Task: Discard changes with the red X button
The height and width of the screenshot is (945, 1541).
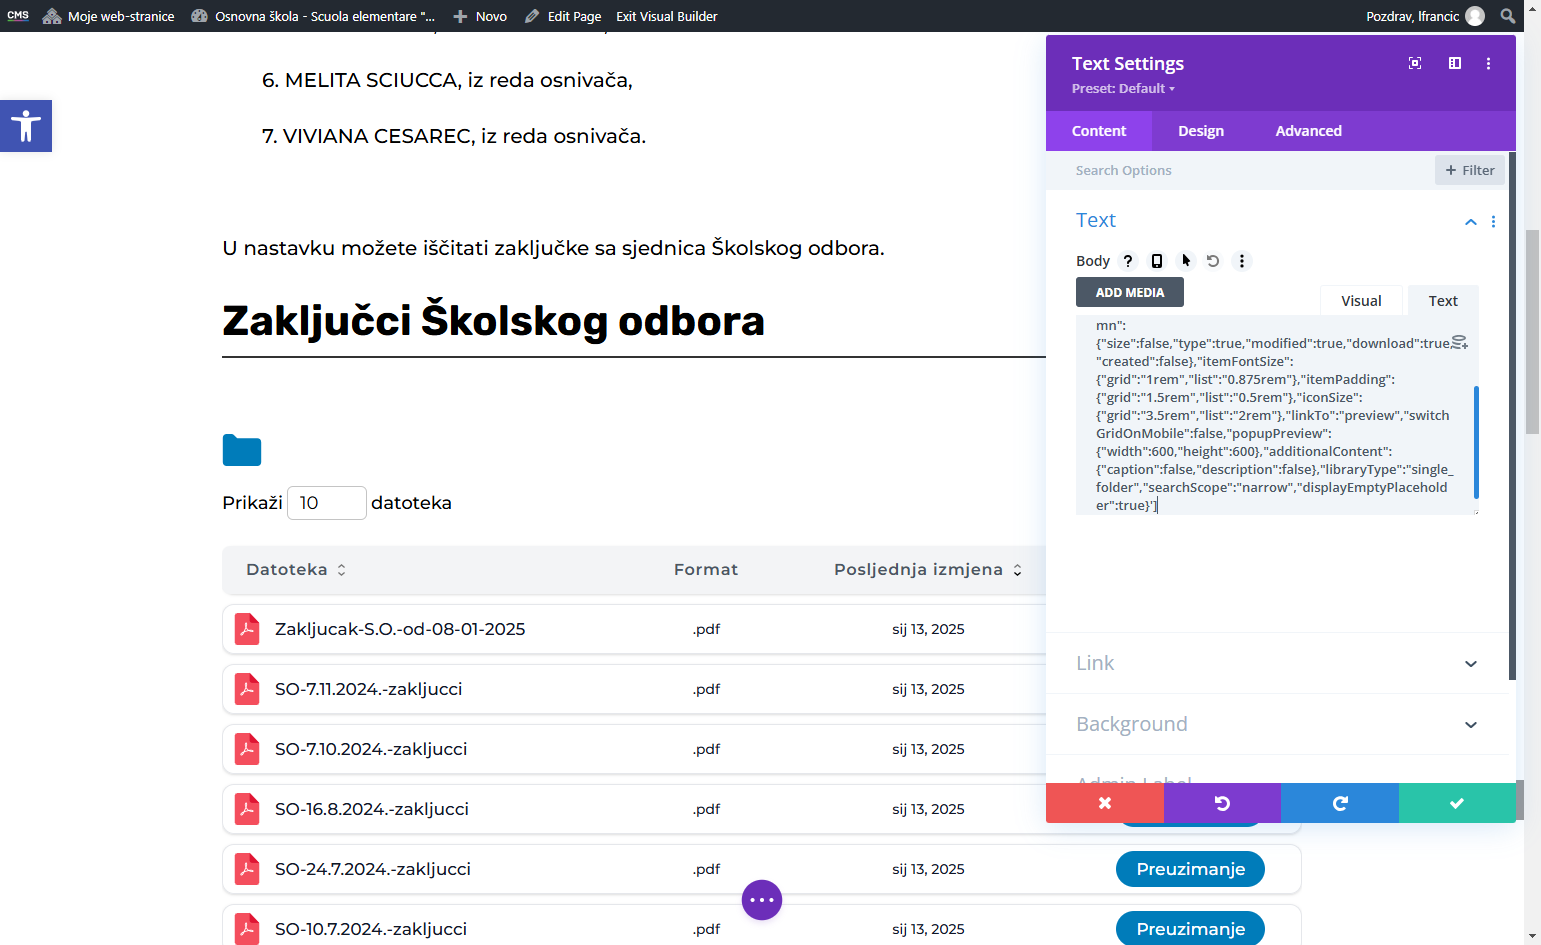Action: click(x=1105, y=803)
